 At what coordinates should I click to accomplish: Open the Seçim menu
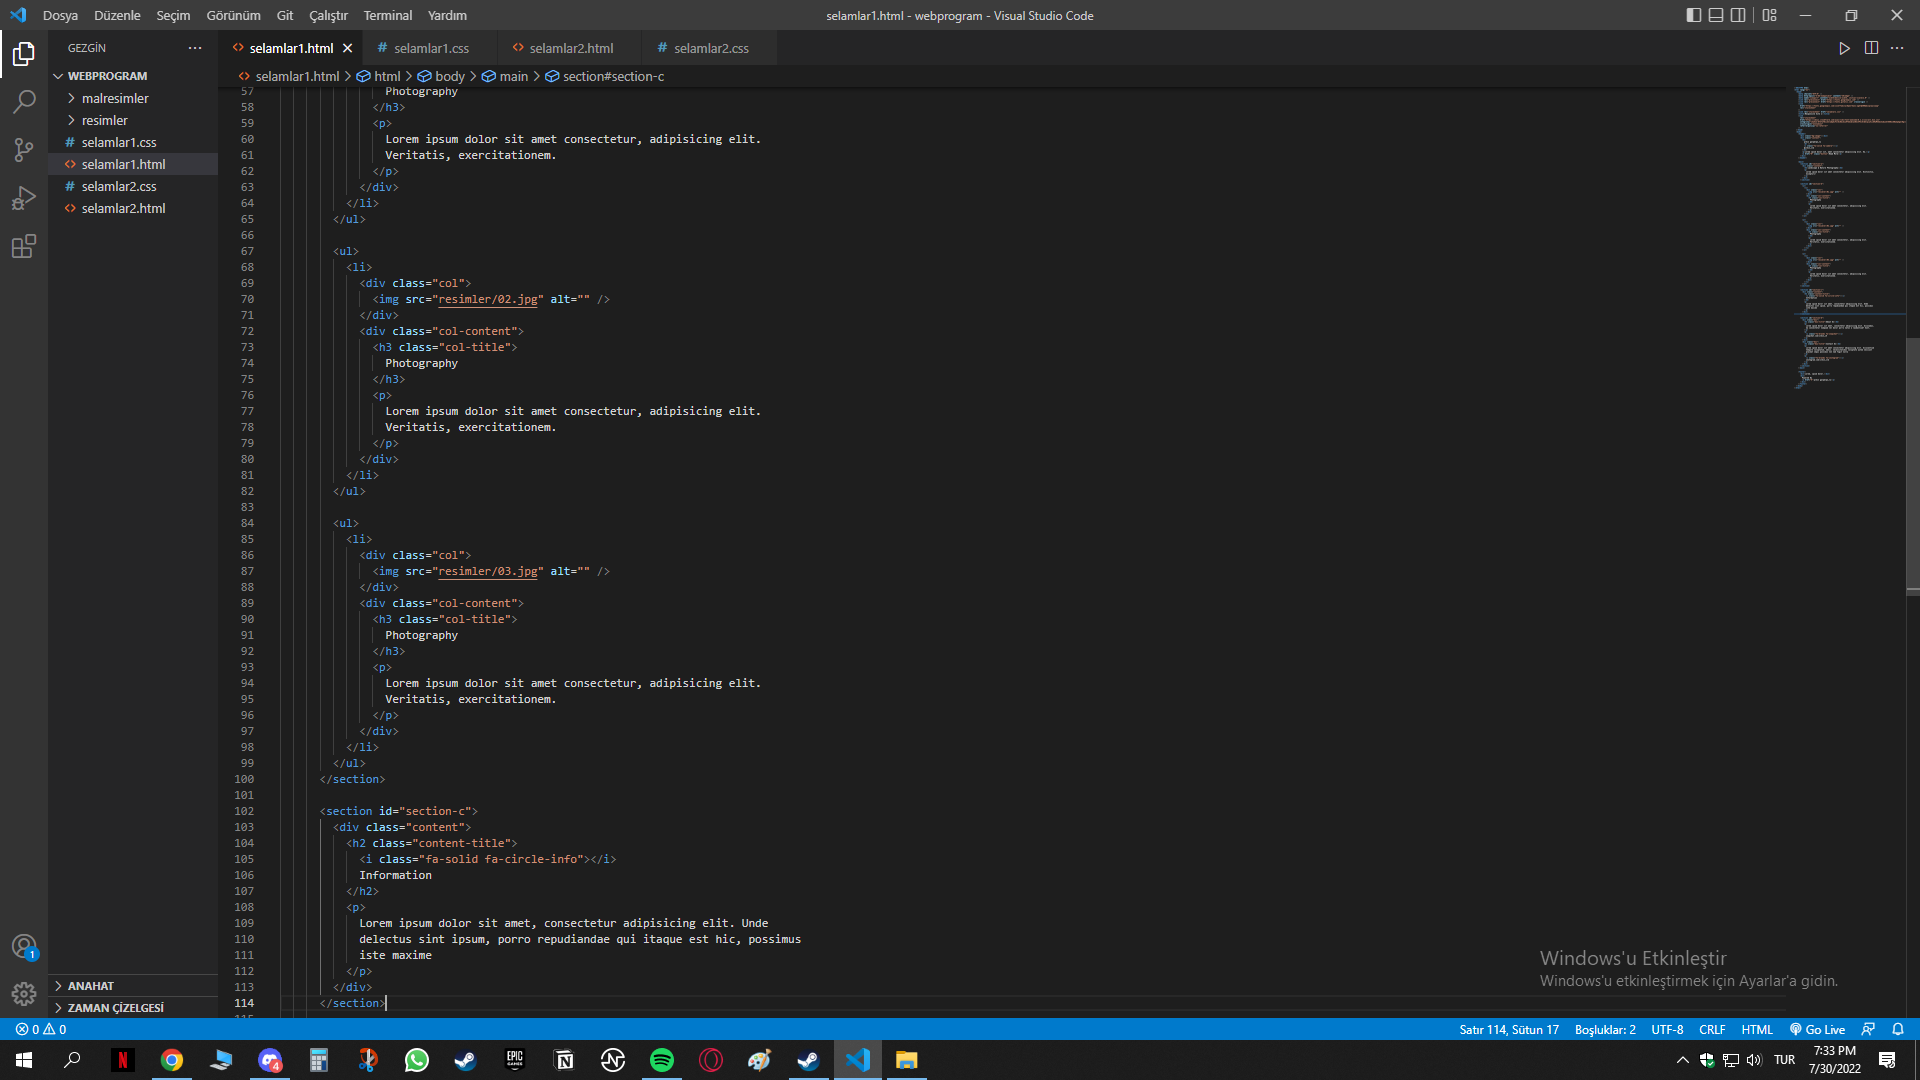coord(173,15)
